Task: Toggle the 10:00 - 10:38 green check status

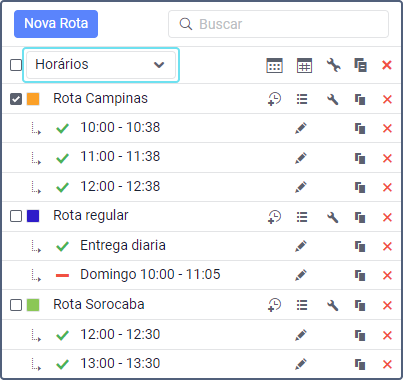Action: (62, 128)
